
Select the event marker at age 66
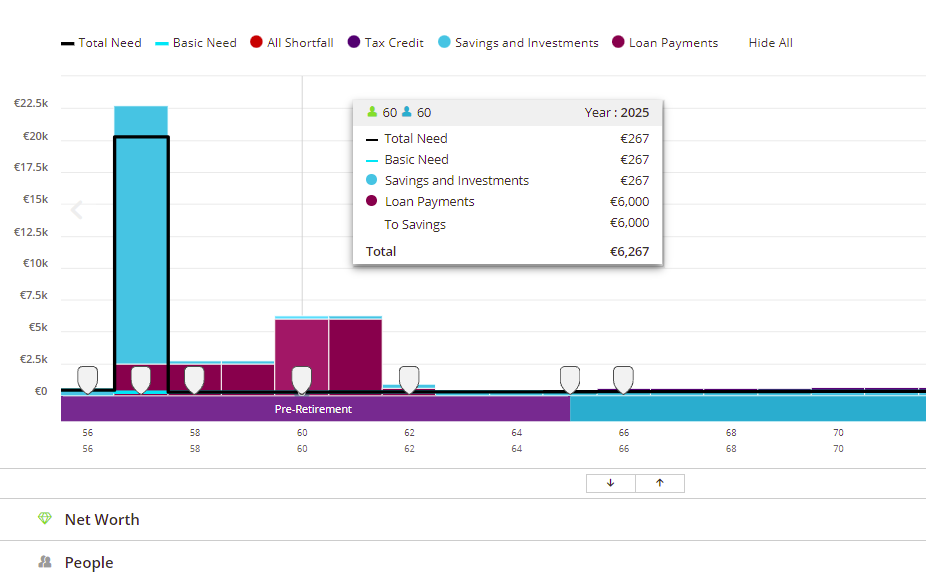[624, 380]
